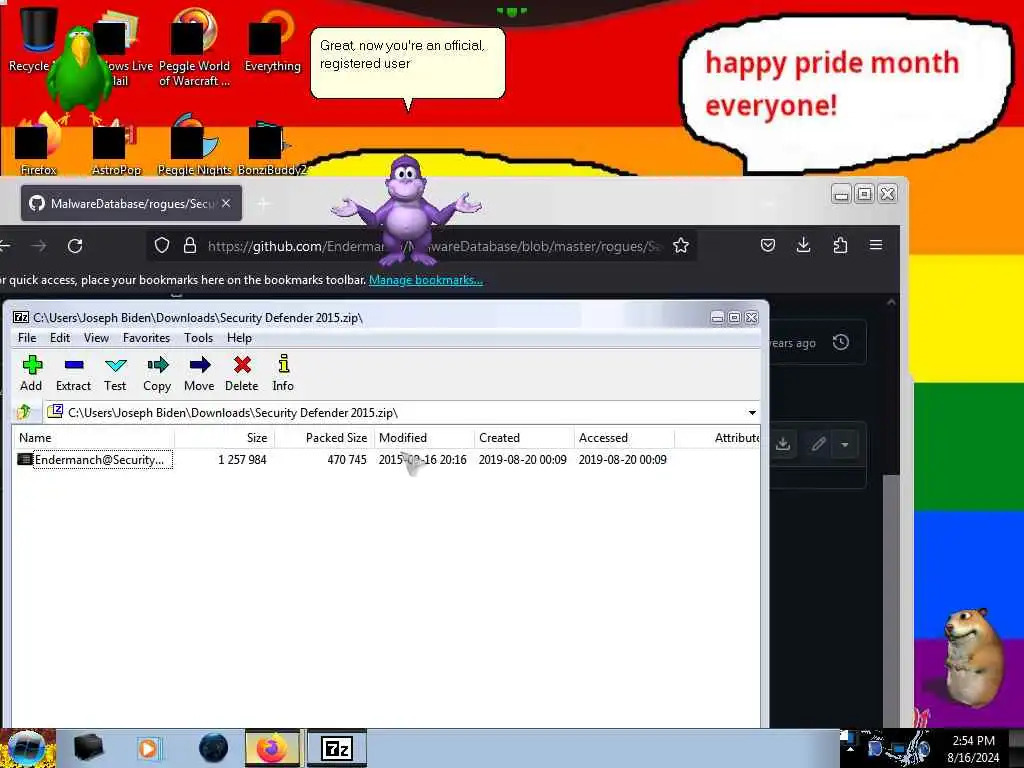Edit file with GitHub pencil icon
This screenshot has width=1024, height=768.
(x=818, y=444)
